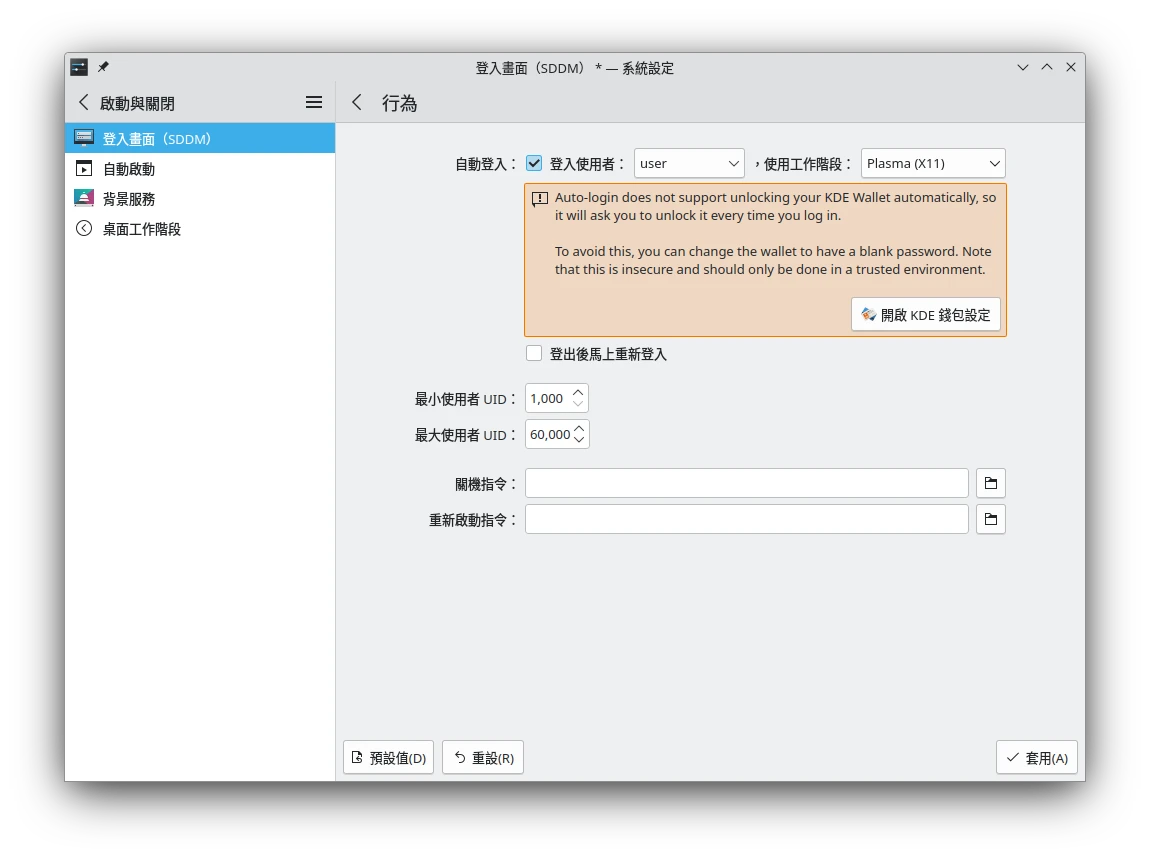Disable the 自動登入 checkbox

point(534,162)
